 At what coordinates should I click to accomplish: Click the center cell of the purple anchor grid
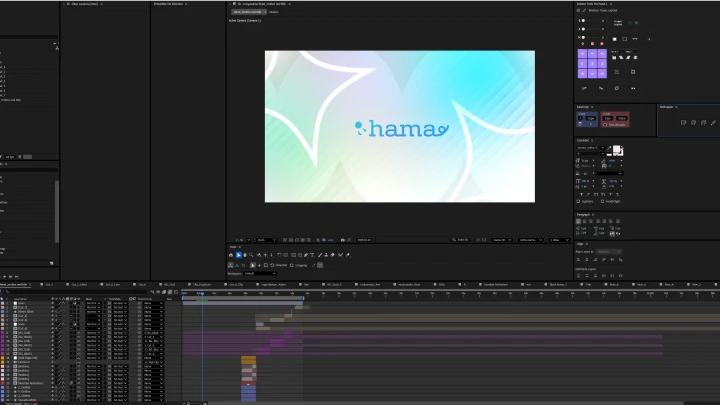(592, 63)
